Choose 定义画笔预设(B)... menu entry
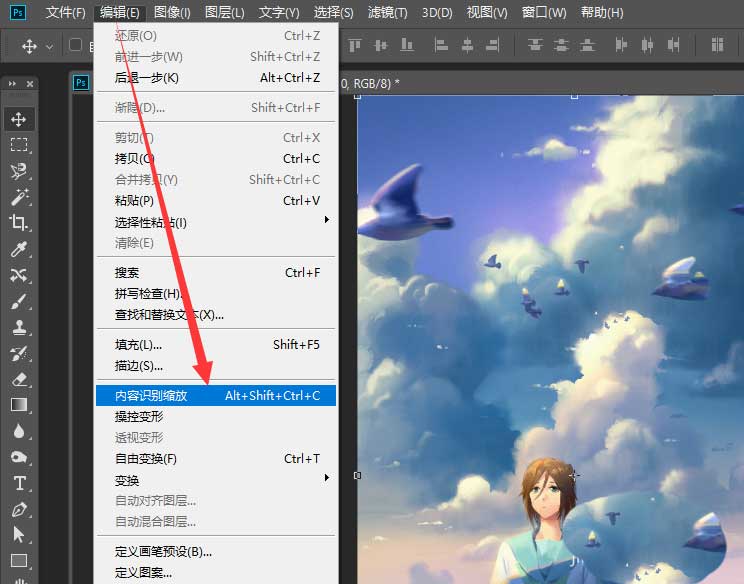This screenshot has height=584, width=744. (x=216, y=552)
